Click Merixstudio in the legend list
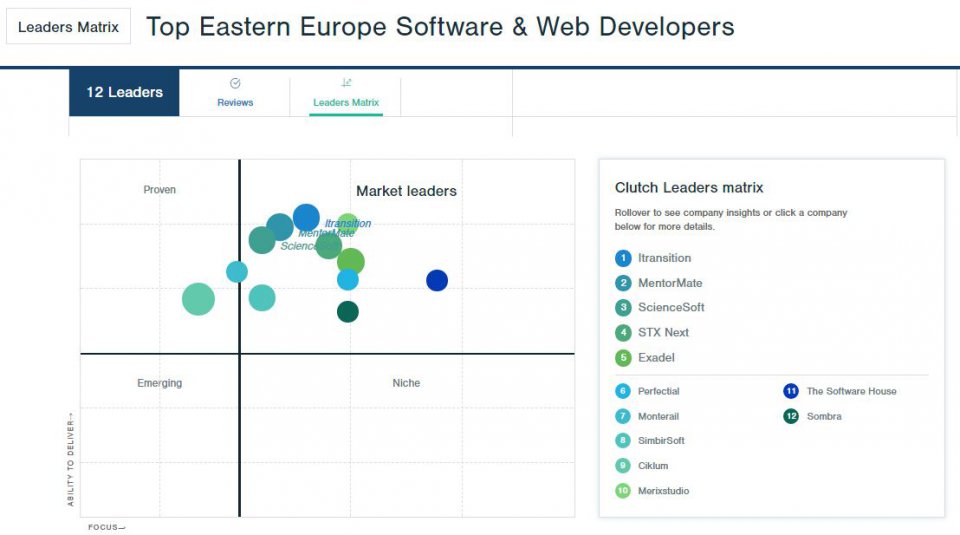Viewport: 960px width, 535px height. coord(663,491)
